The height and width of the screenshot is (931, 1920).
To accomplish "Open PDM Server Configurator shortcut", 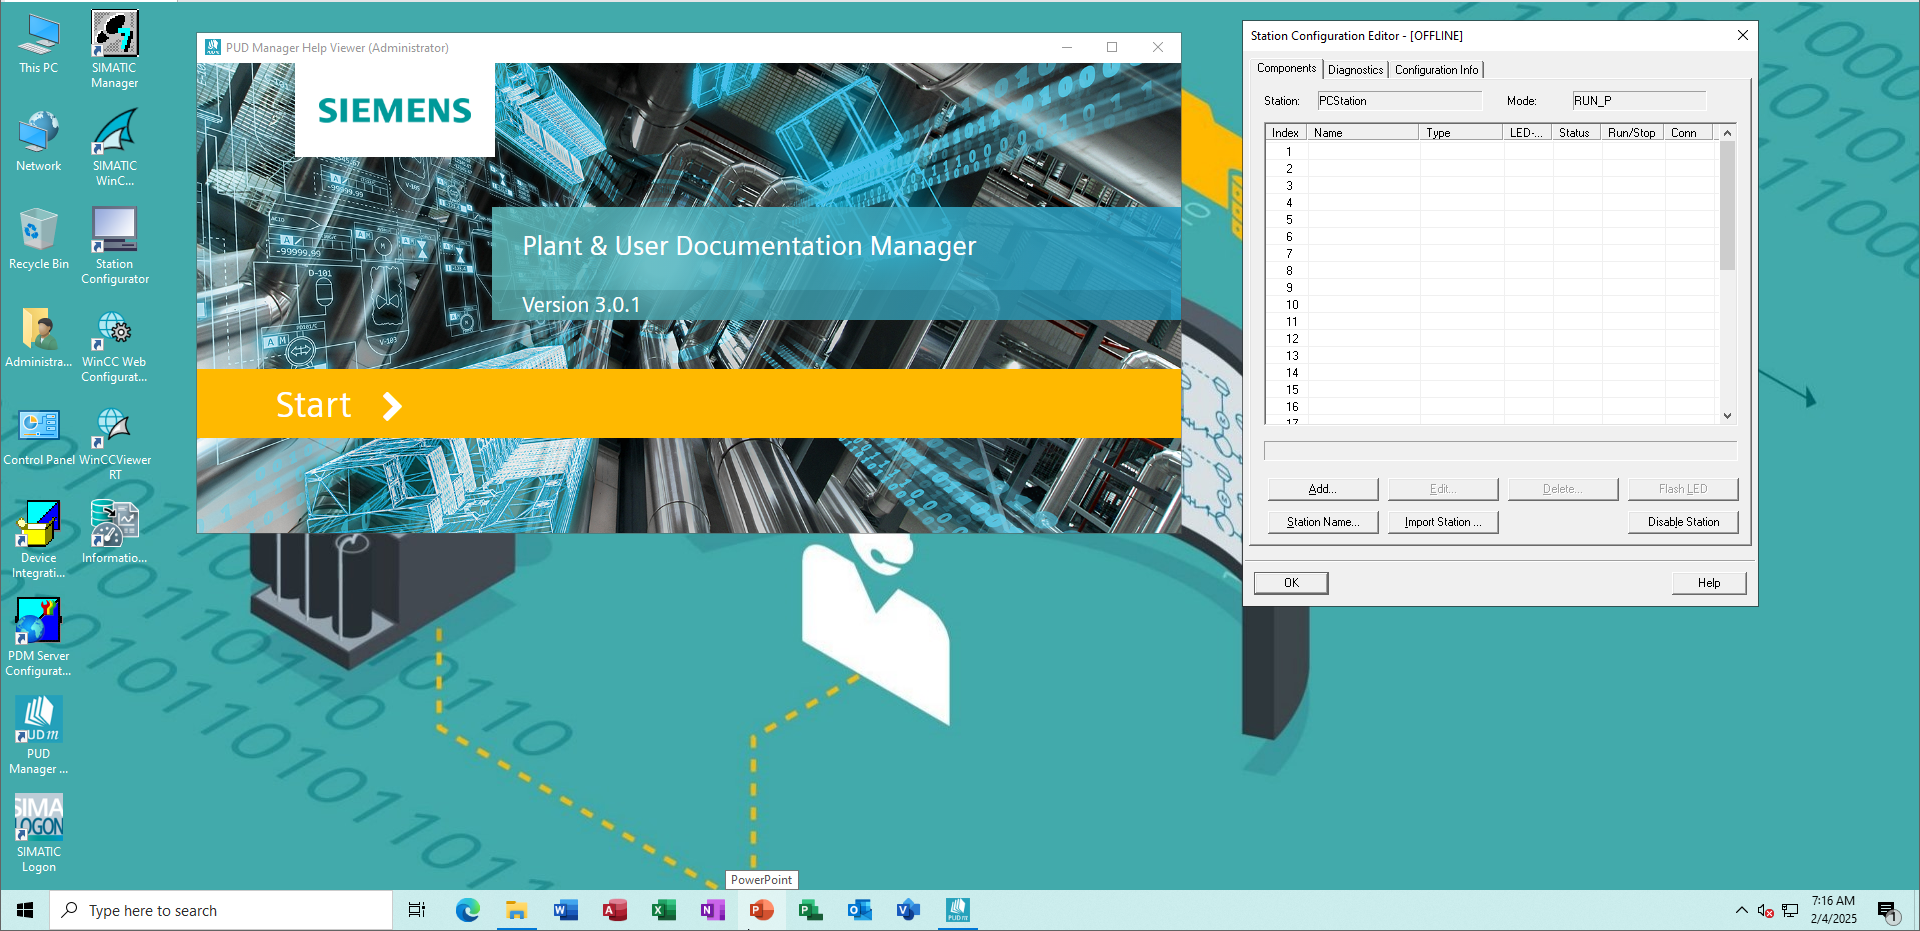I will point(39,638).
